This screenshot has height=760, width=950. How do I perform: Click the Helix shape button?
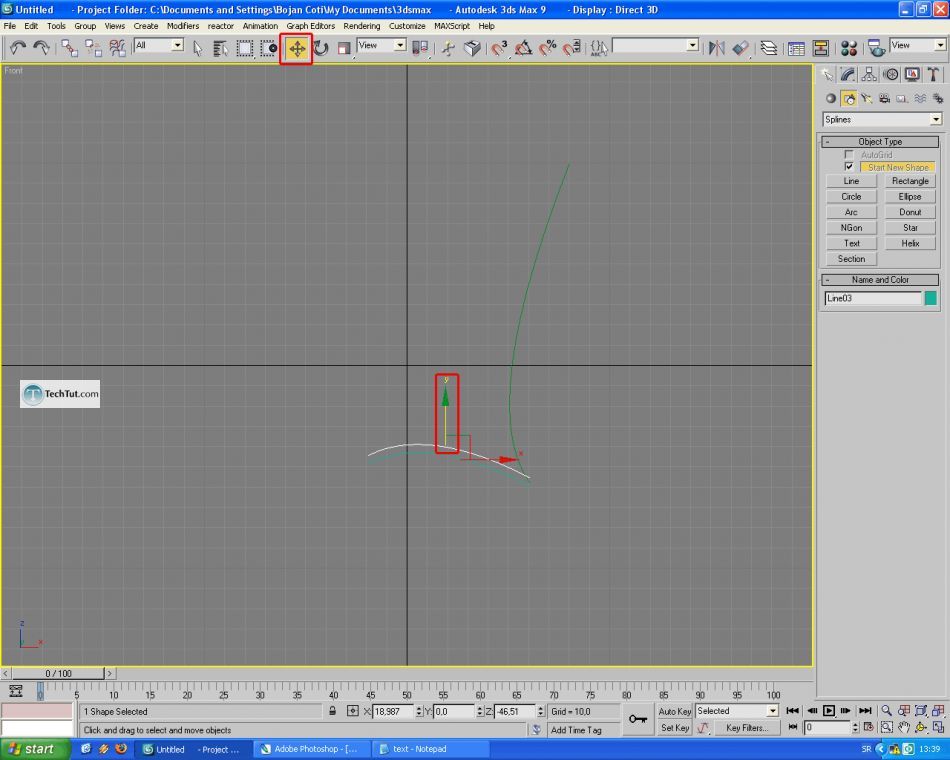coord(910,243)
